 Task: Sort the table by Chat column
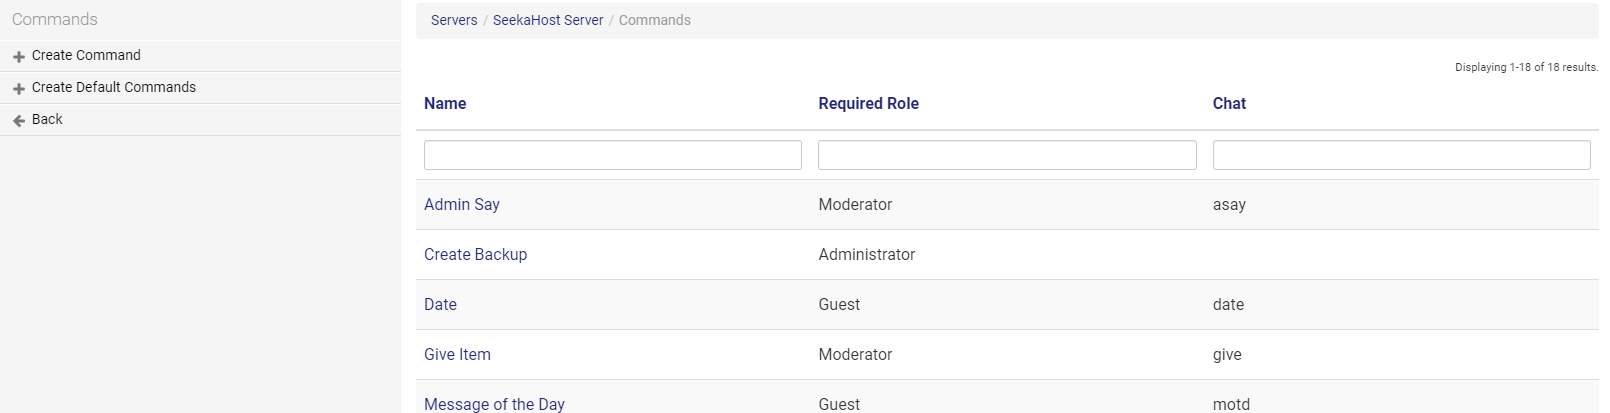point(1229,103)
